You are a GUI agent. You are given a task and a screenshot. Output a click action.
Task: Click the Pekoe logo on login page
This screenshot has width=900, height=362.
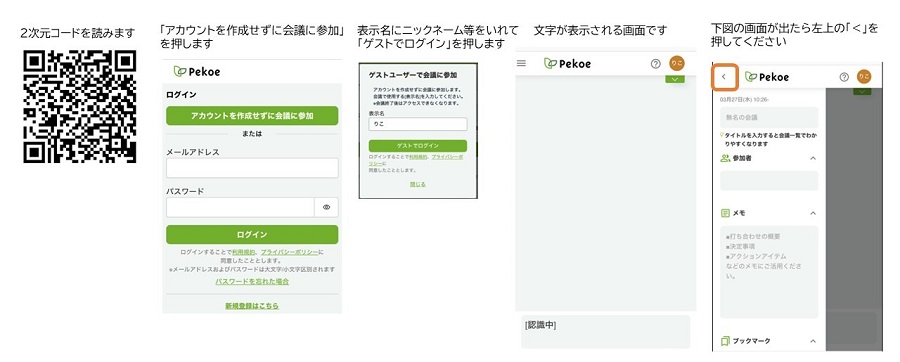197,72
